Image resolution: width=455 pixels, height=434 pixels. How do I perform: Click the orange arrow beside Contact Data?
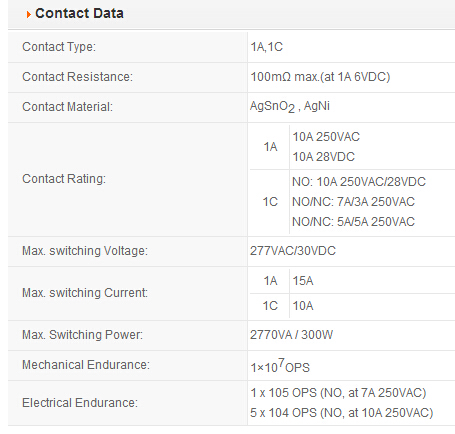click(29, 14)
